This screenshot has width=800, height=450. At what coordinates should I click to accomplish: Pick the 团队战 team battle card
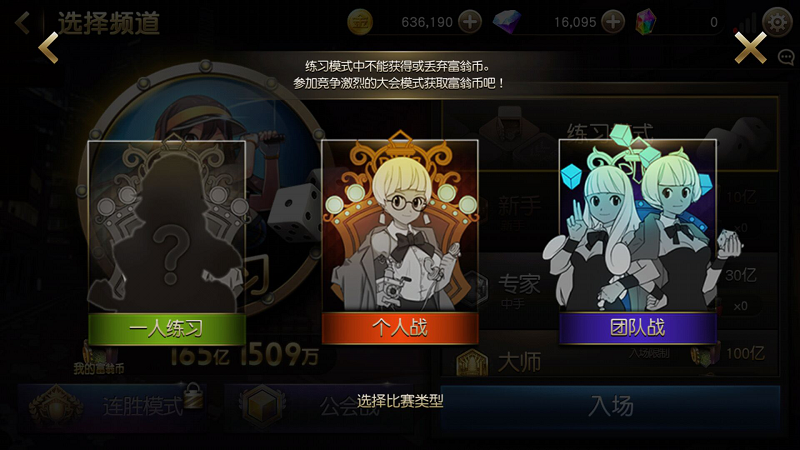(638, 242)
